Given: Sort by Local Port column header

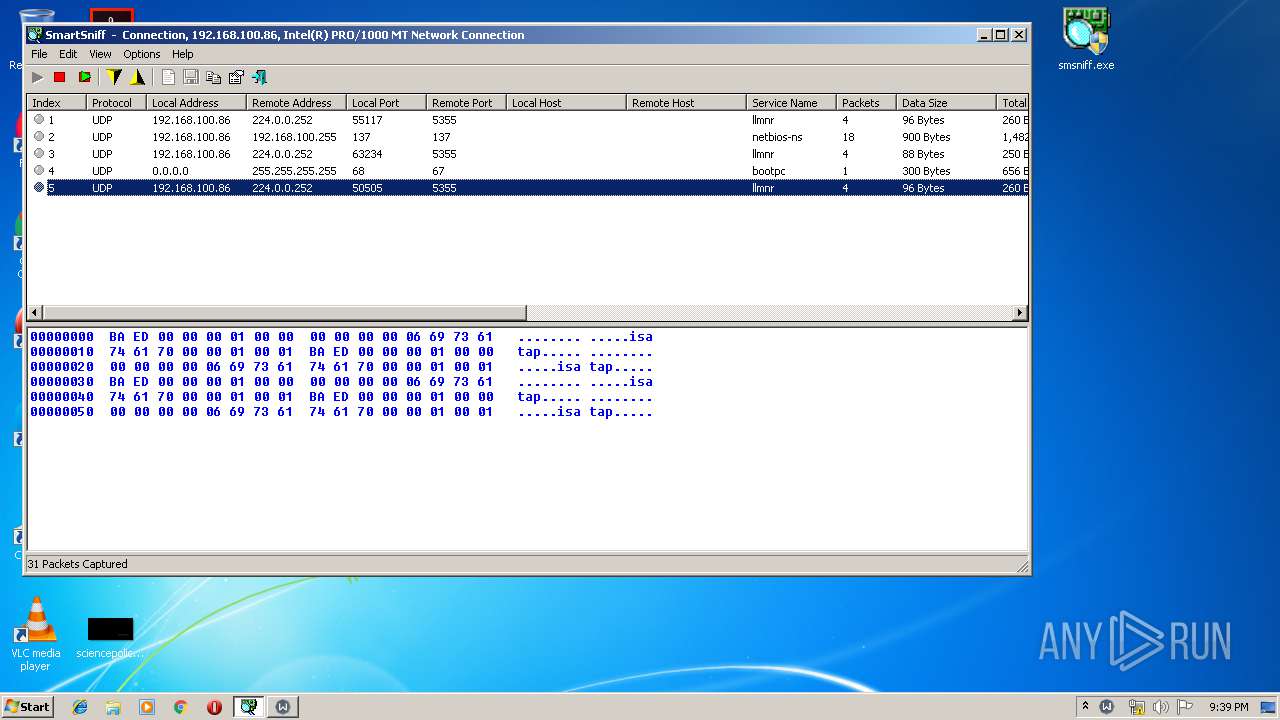Looking at the screenshot, I should (386, 103).
